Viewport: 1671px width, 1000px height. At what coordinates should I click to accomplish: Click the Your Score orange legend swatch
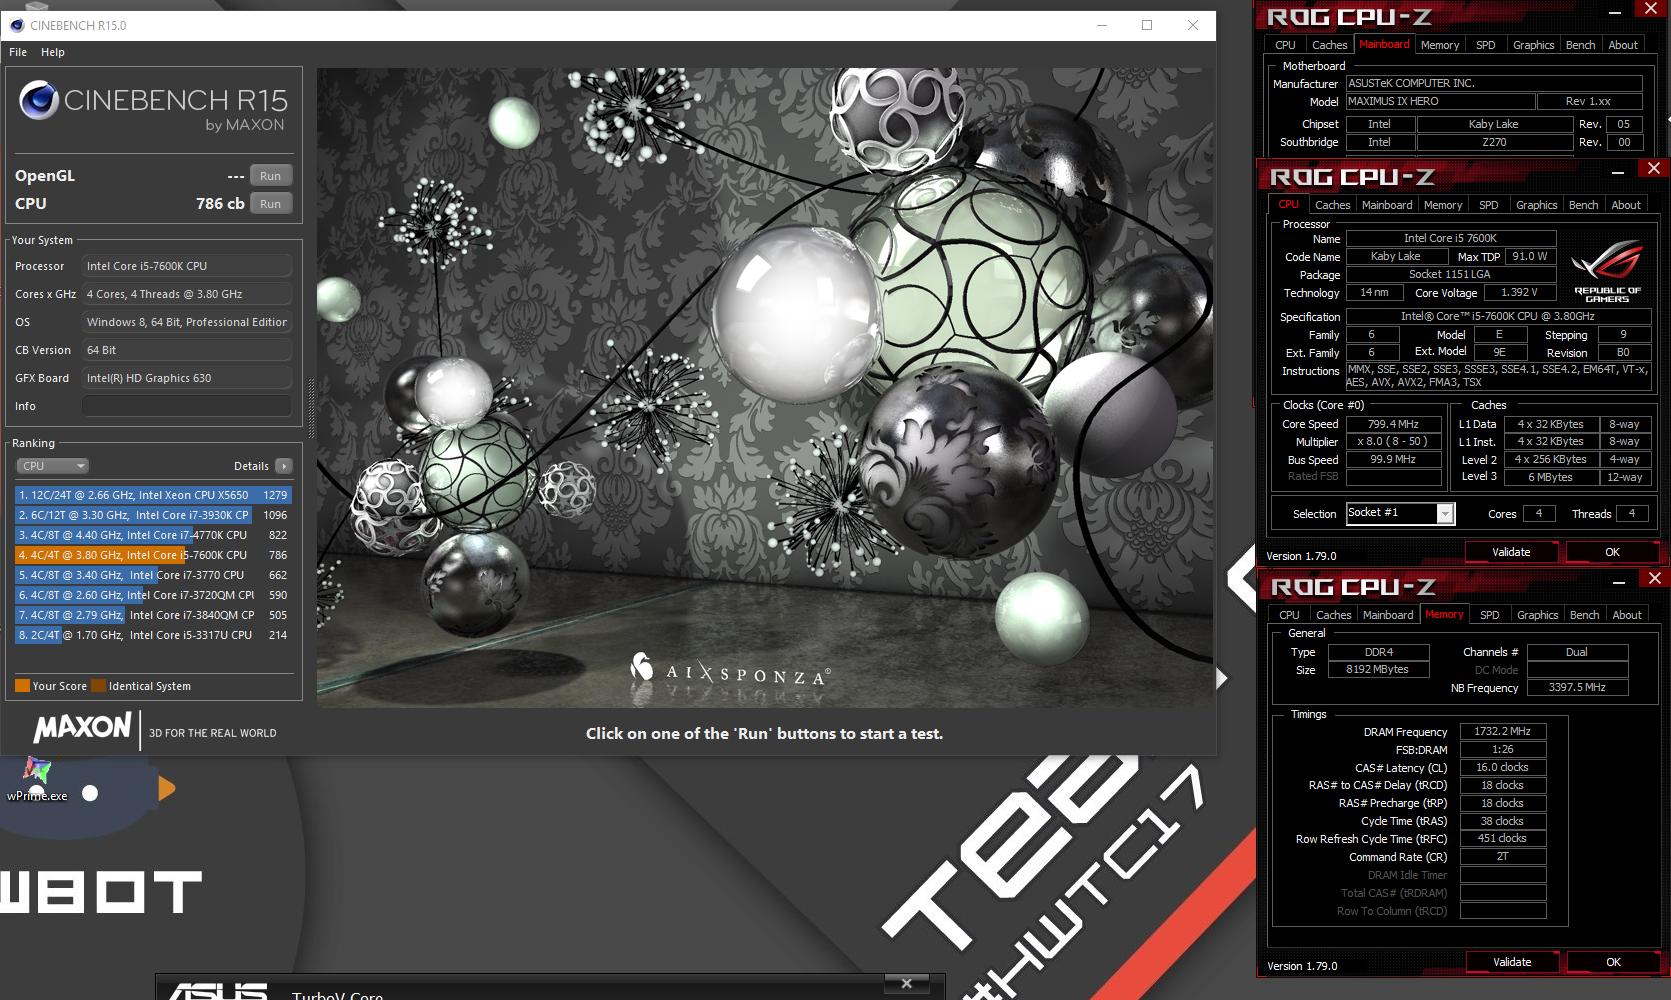pos(22,686)
